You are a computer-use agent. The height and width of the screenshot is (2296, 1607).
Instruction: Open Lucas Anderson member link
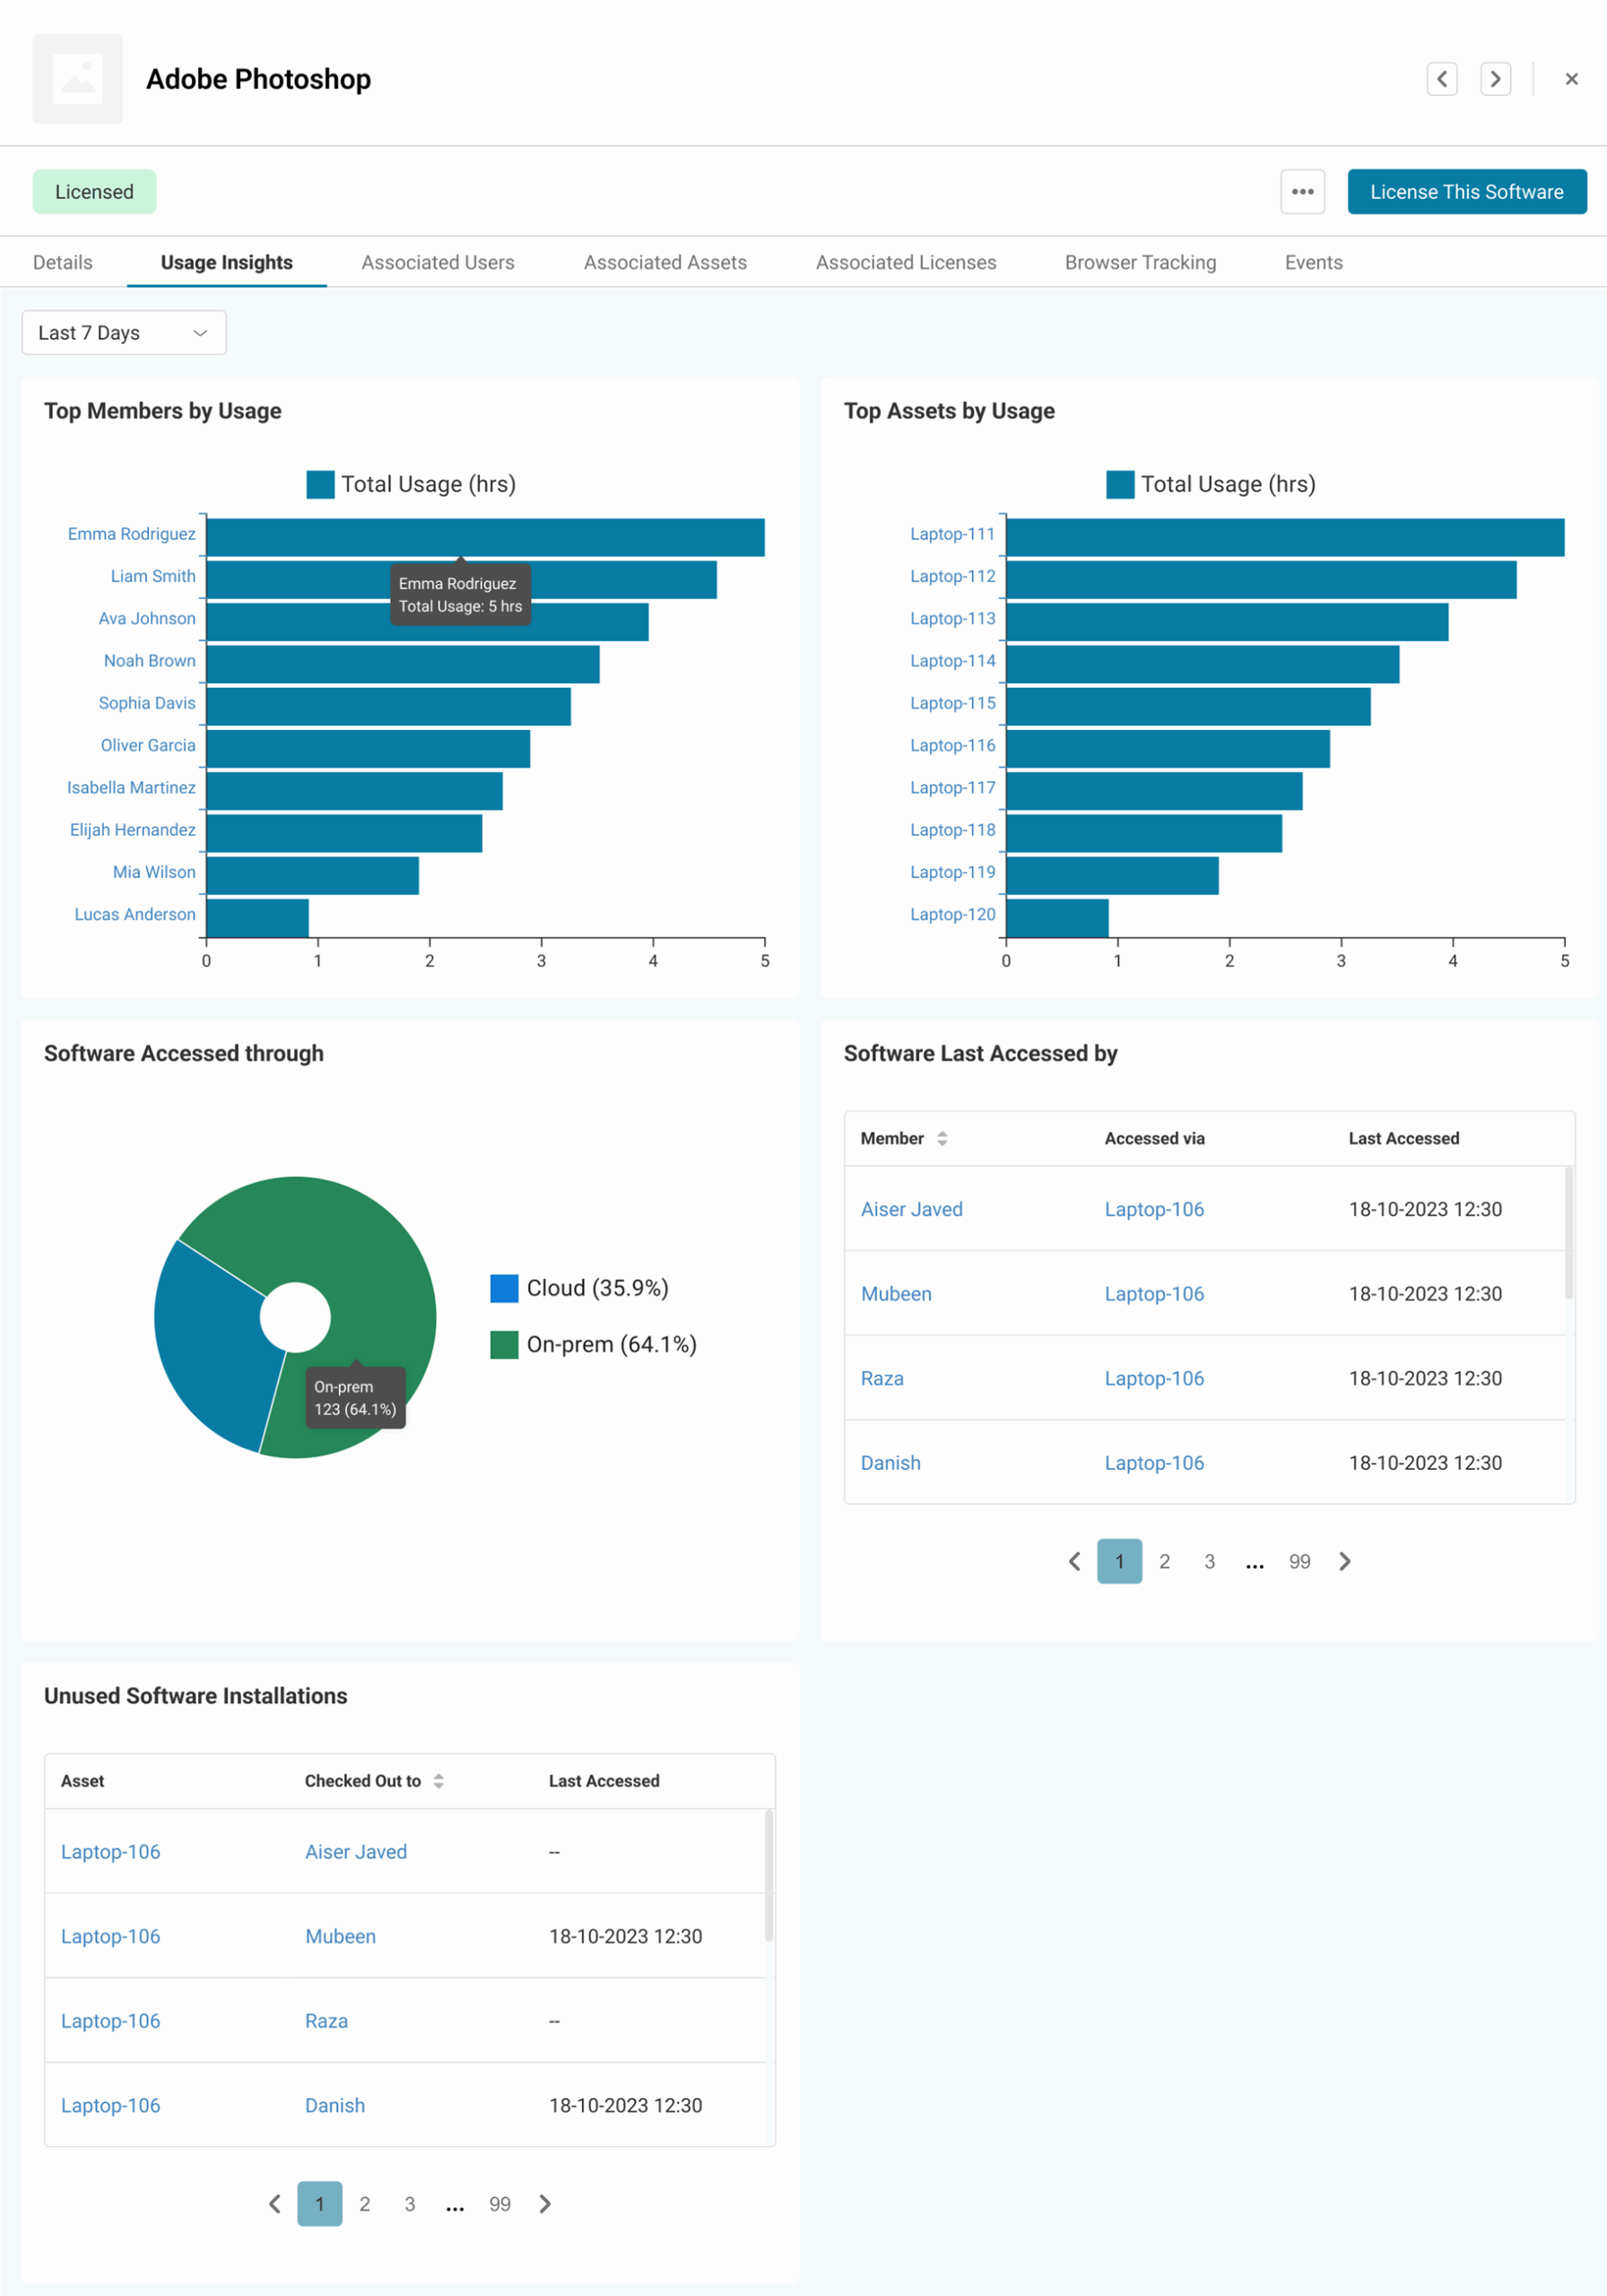[x=135, y=914]
